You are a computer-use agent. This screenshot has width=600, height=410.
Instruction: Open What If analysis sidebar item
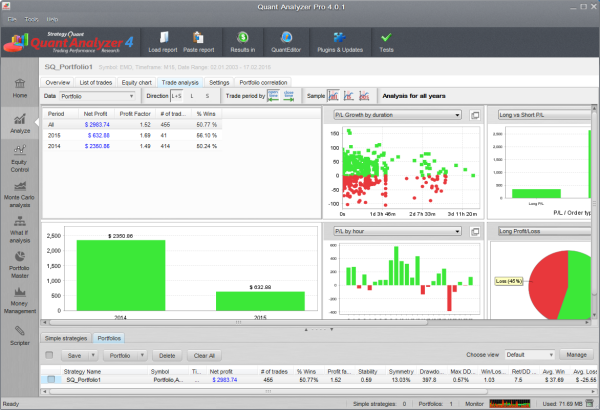(20, 230)
